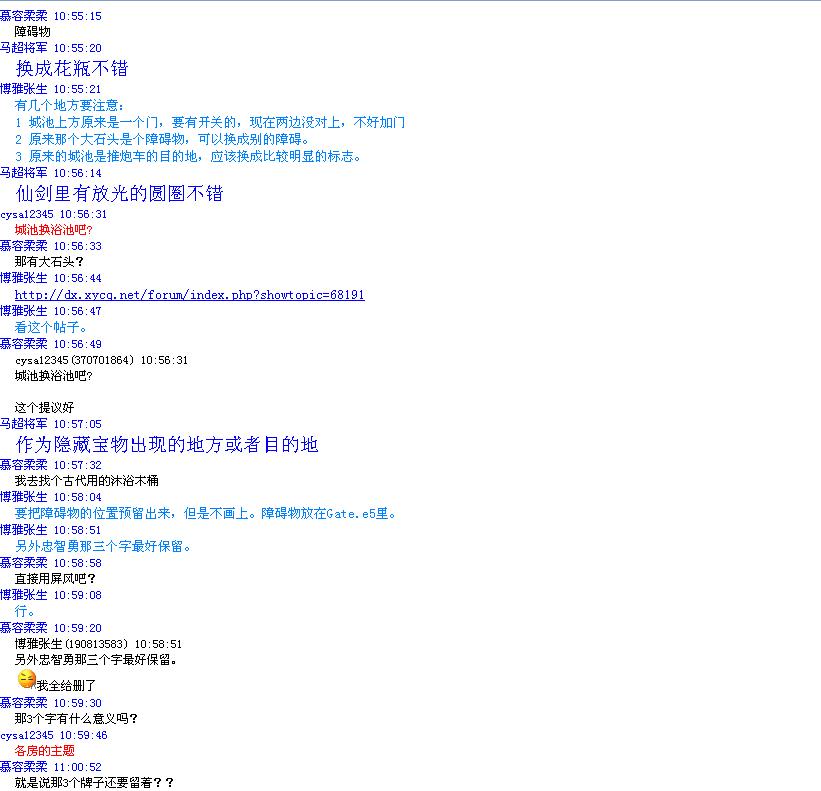Click point 3 about 原来的城池是推炮车的目的地
821x791 pixels.
click(188, 156)
